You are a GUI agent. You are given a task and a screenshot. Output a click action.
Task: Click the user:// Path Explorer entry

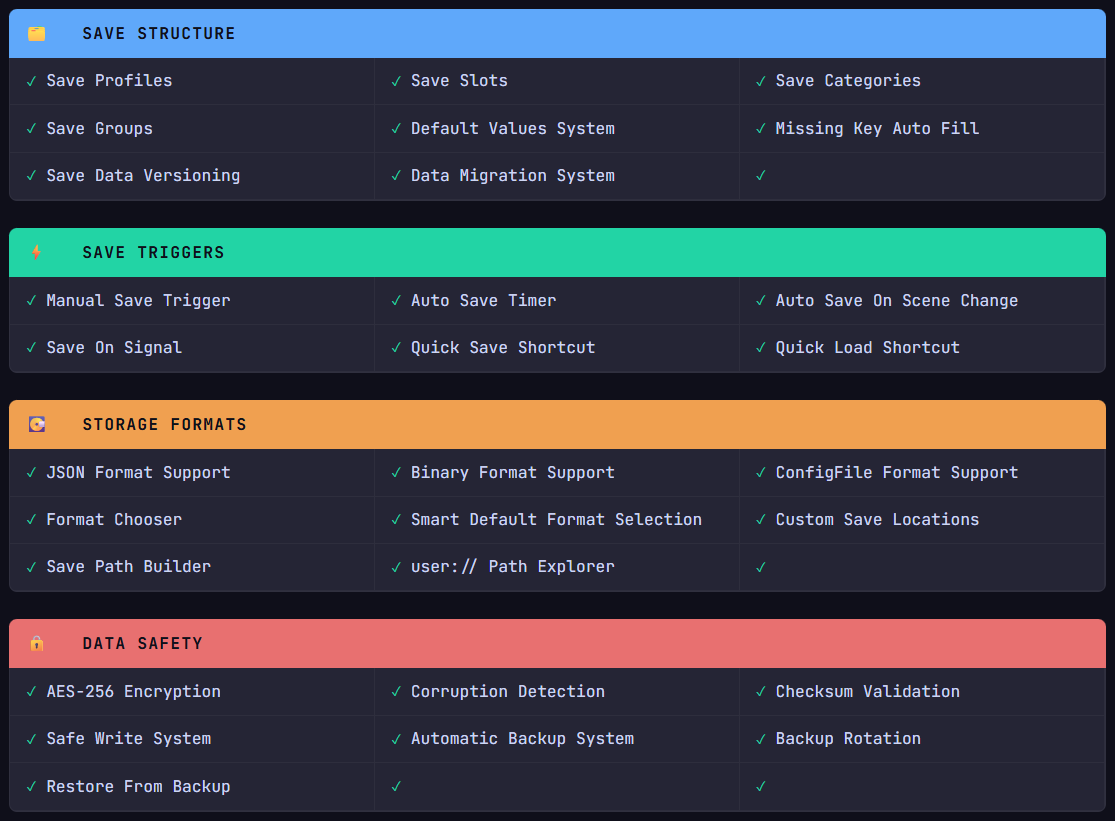pyautogui.click(x=512, y=567)
